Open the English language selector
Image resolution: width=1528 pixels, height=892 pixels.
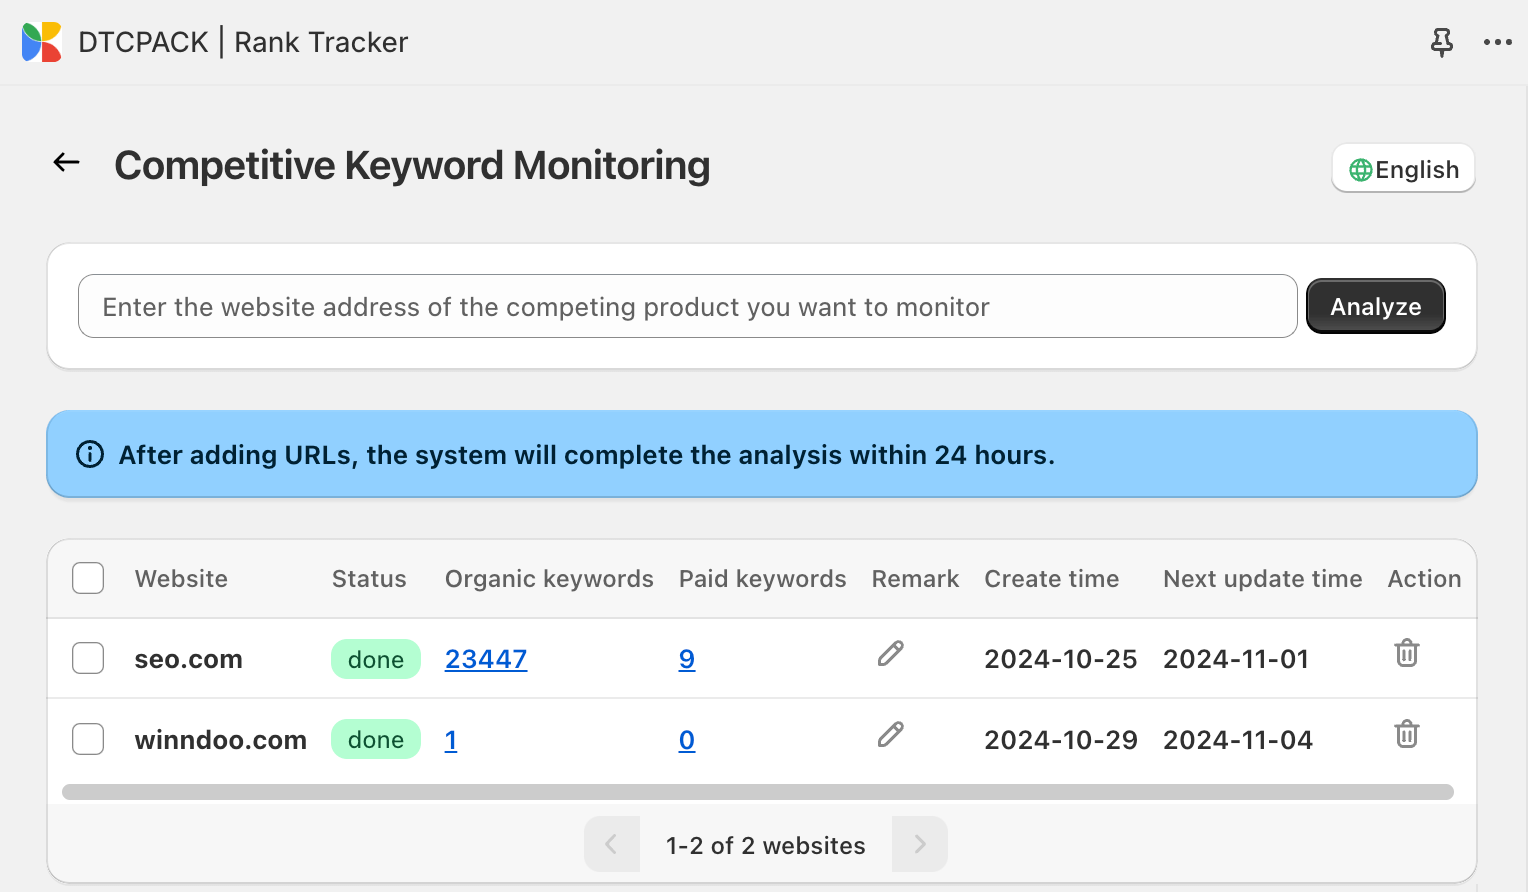pyautogui.click(x=1403, y=169)
